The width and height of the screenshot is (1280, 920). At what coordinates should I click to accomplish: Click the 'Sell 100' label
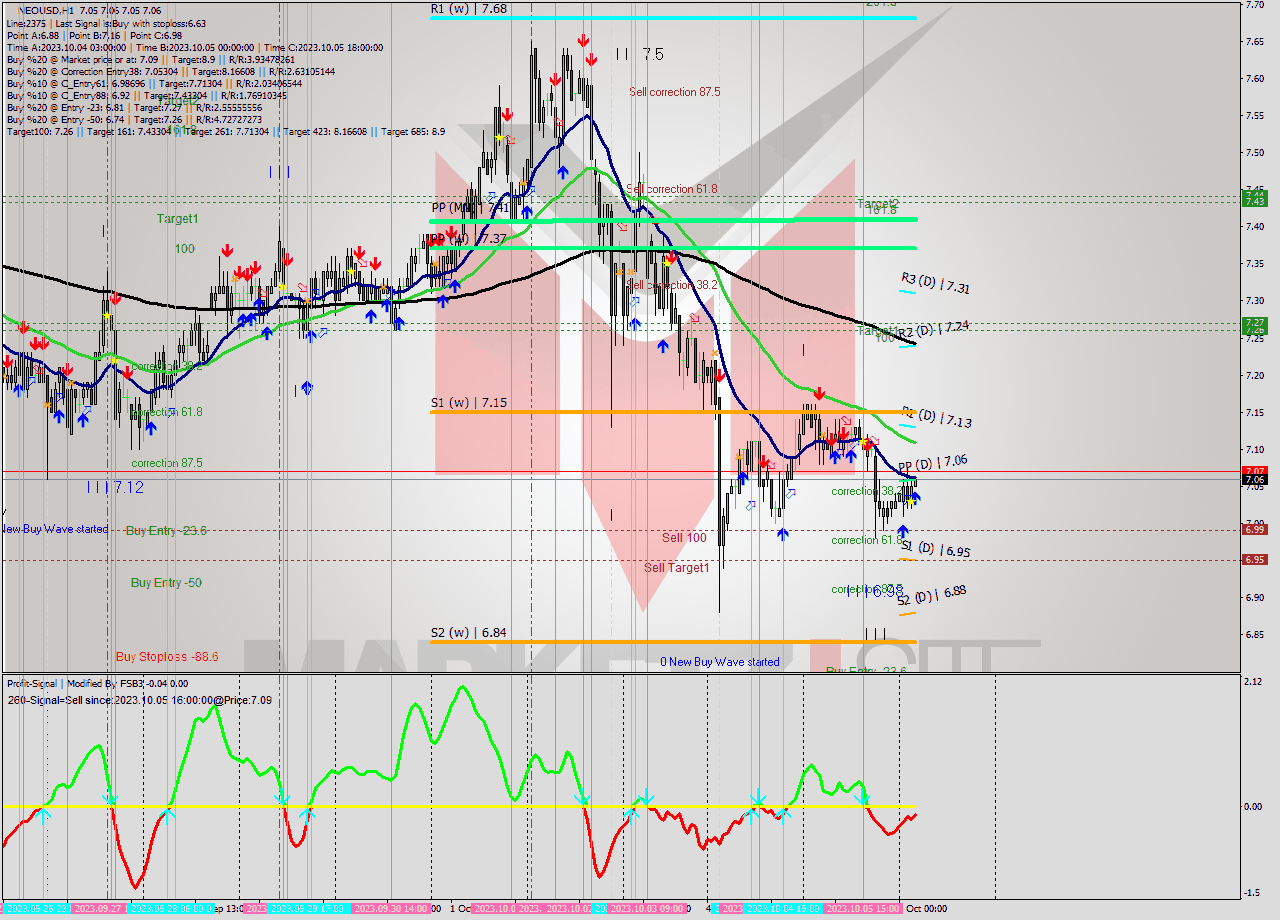(x=684, y=538)
